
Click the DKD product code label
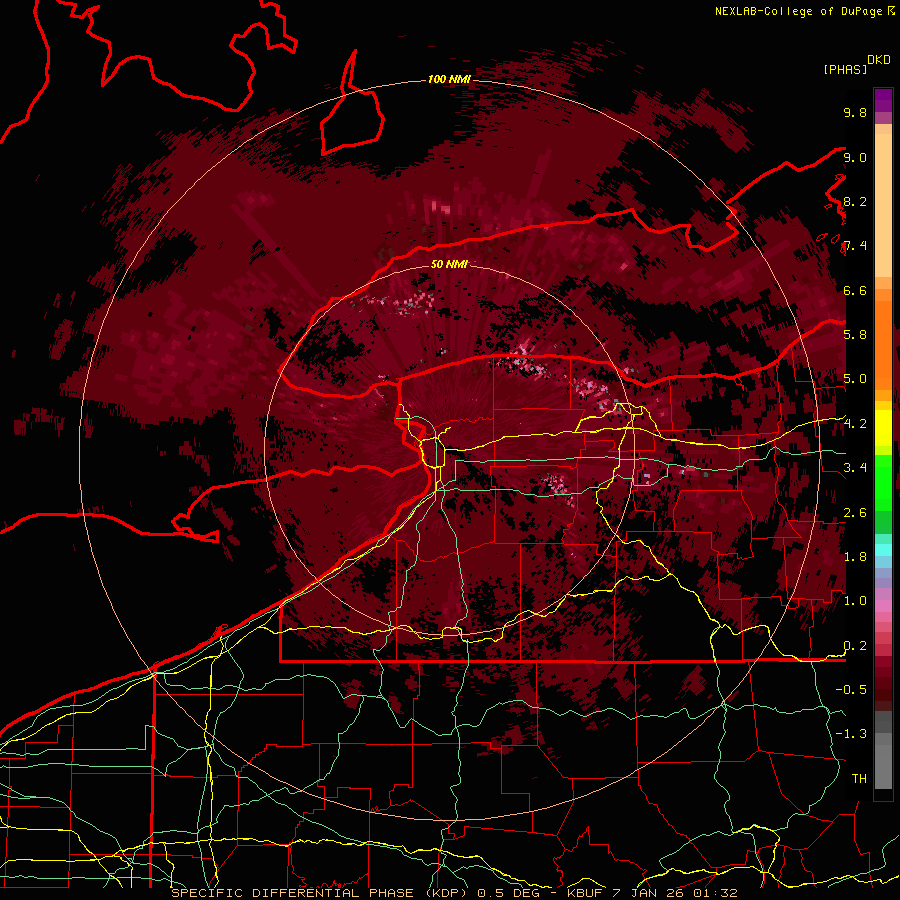coord(879,60)
